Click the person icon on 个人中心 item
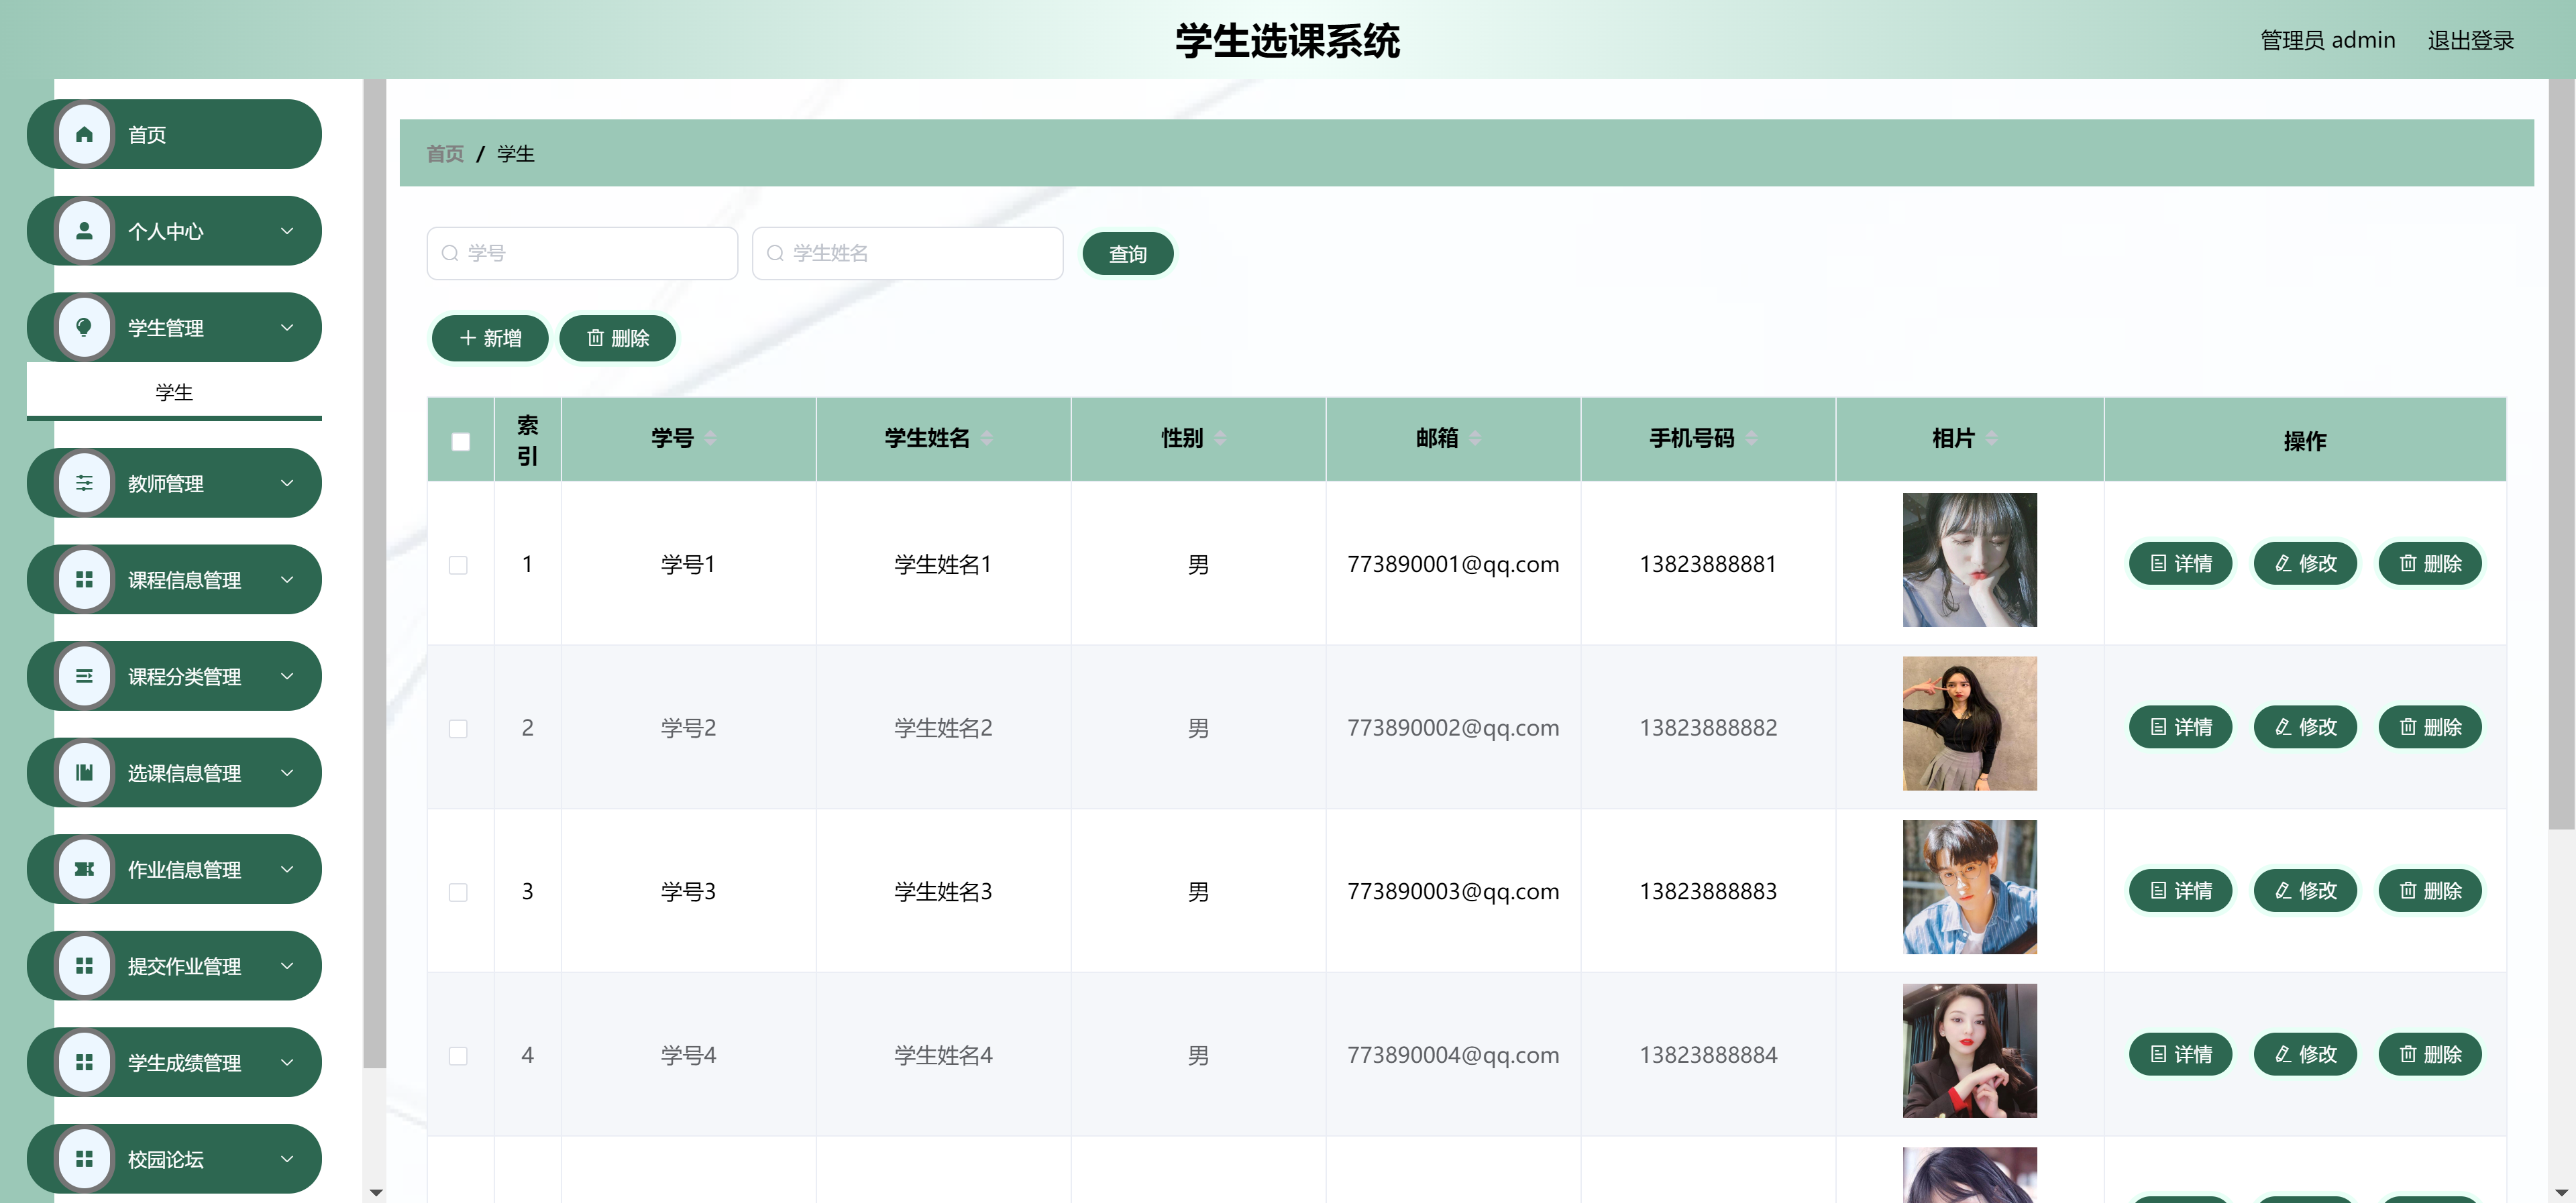2576x1203 pixels. 84,231
